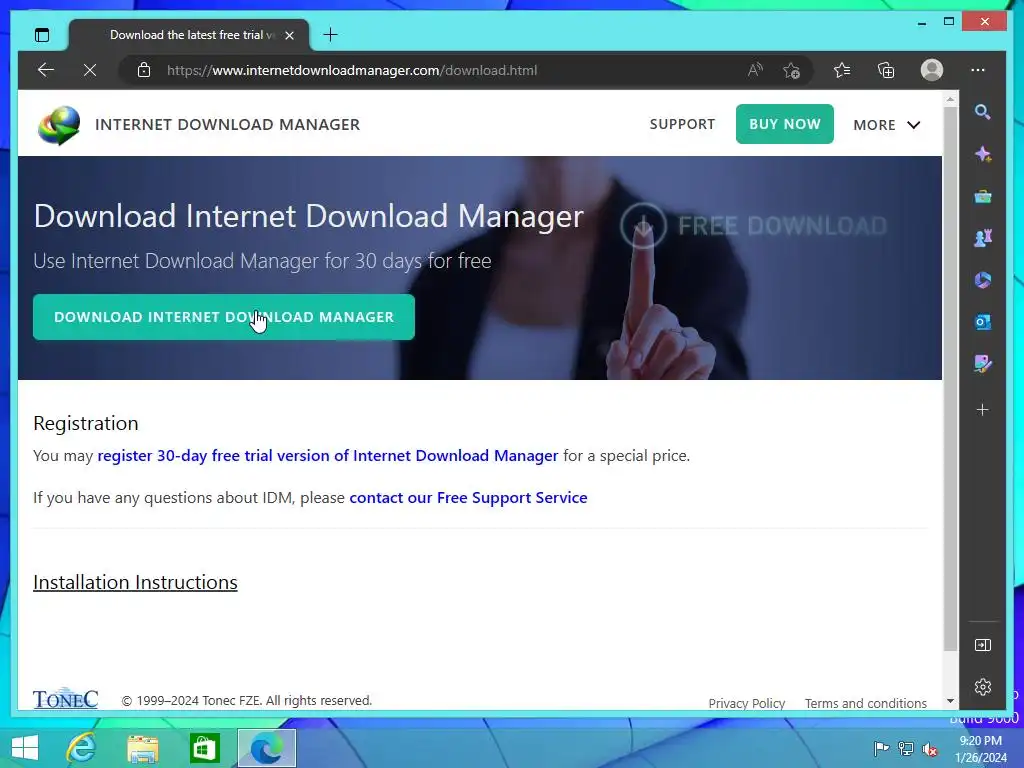Click INTERNET DOWNLOAD MANAGER site title

pos(227,125)
